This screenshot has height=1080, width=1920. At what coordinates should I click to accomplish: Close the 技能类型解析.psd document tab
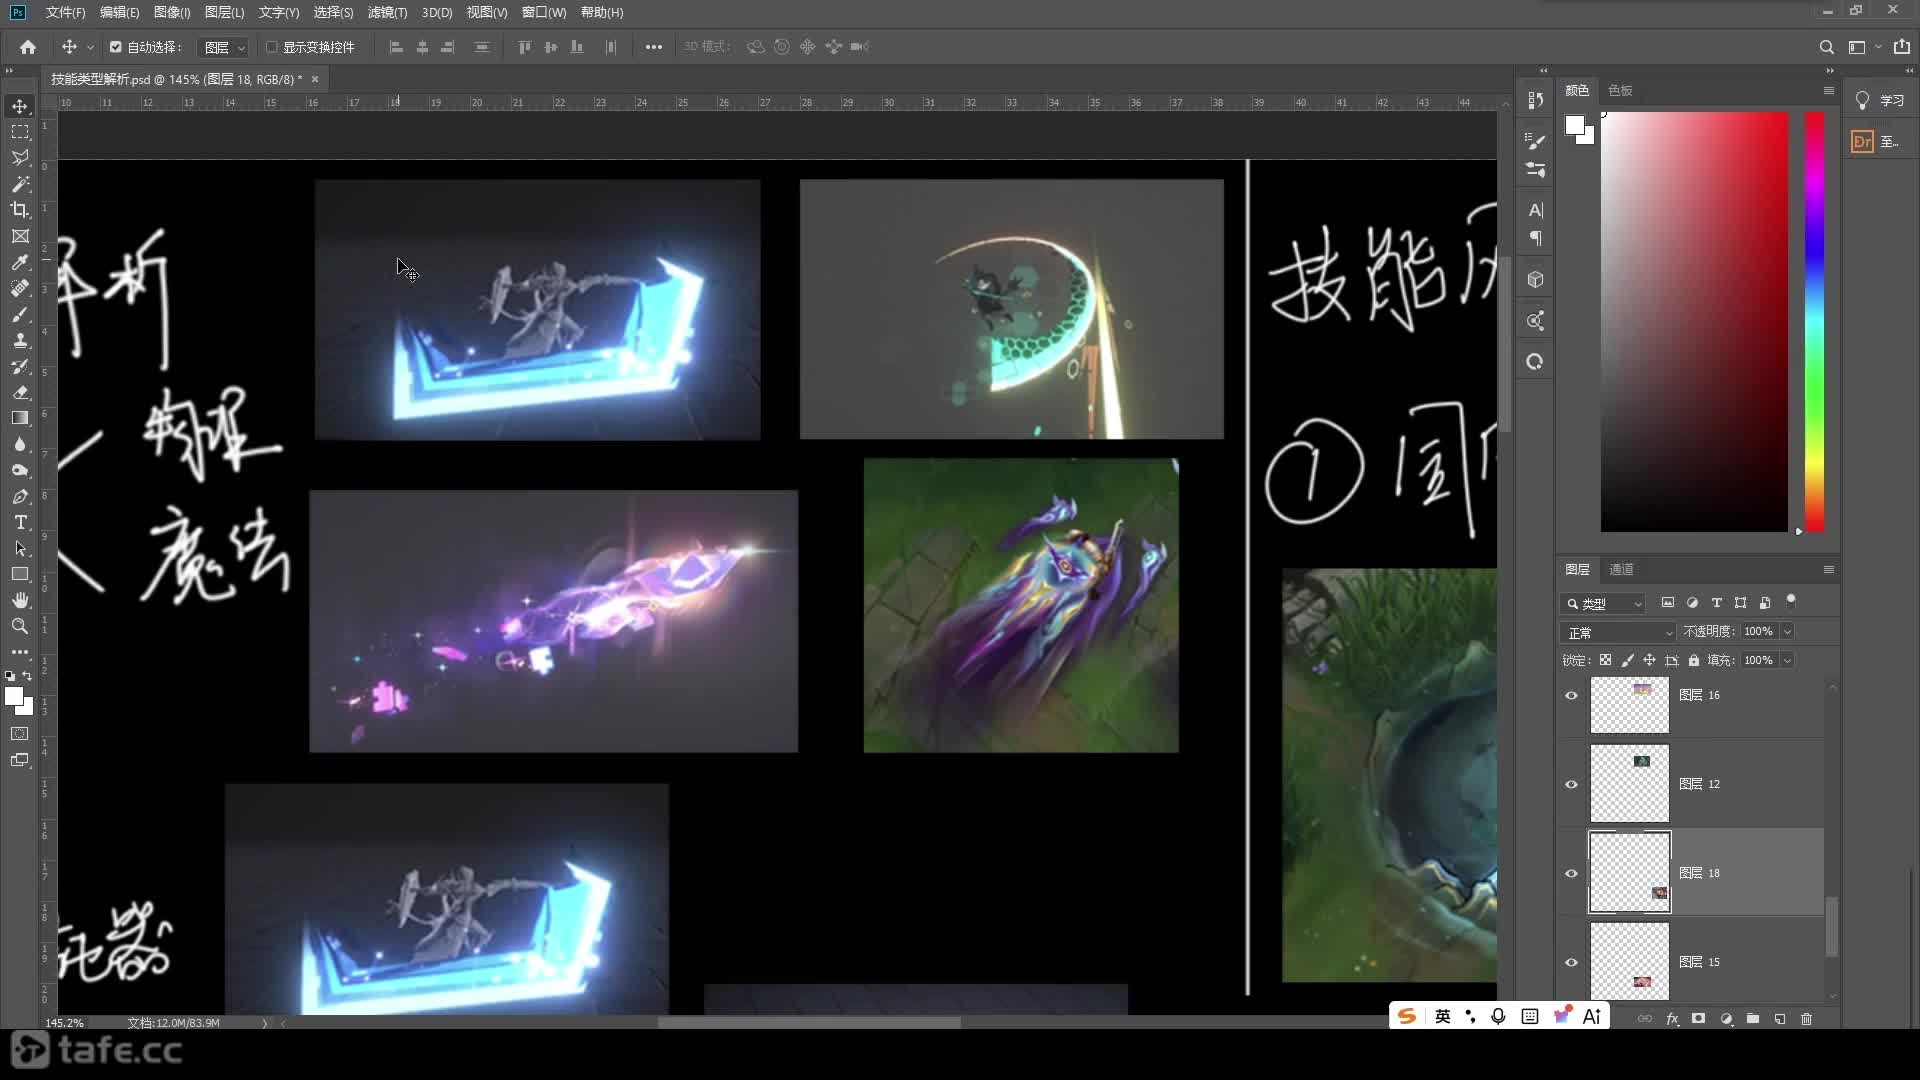tap(315, 79)
